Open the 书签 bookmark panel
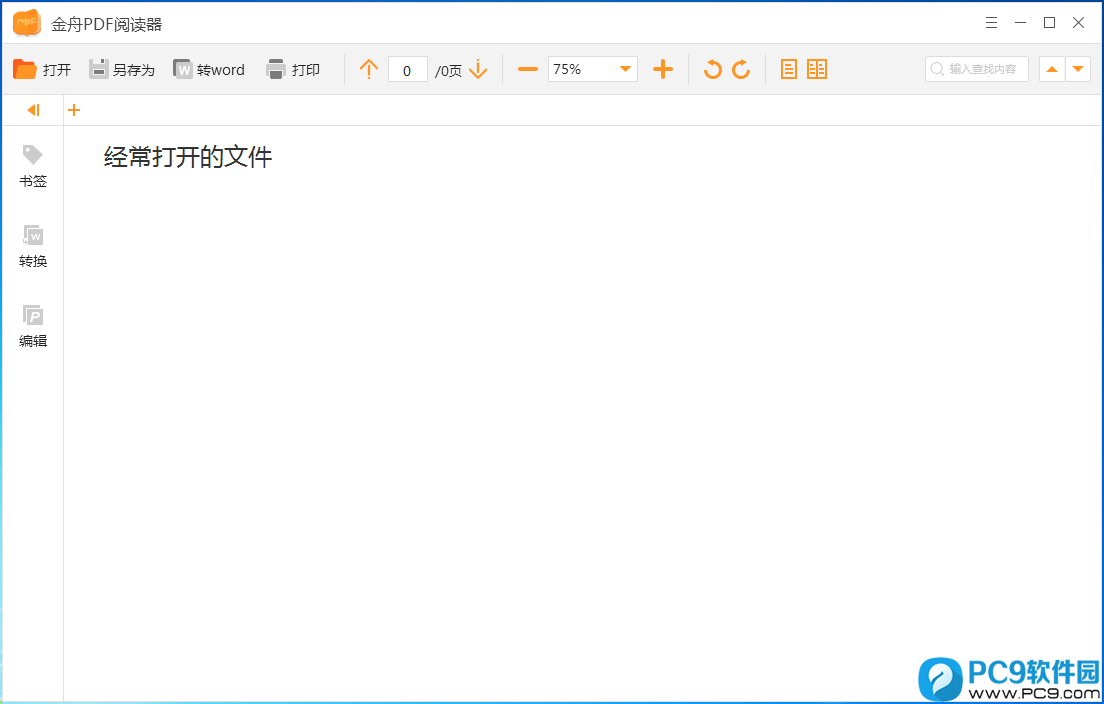 [x=32, y=166]
